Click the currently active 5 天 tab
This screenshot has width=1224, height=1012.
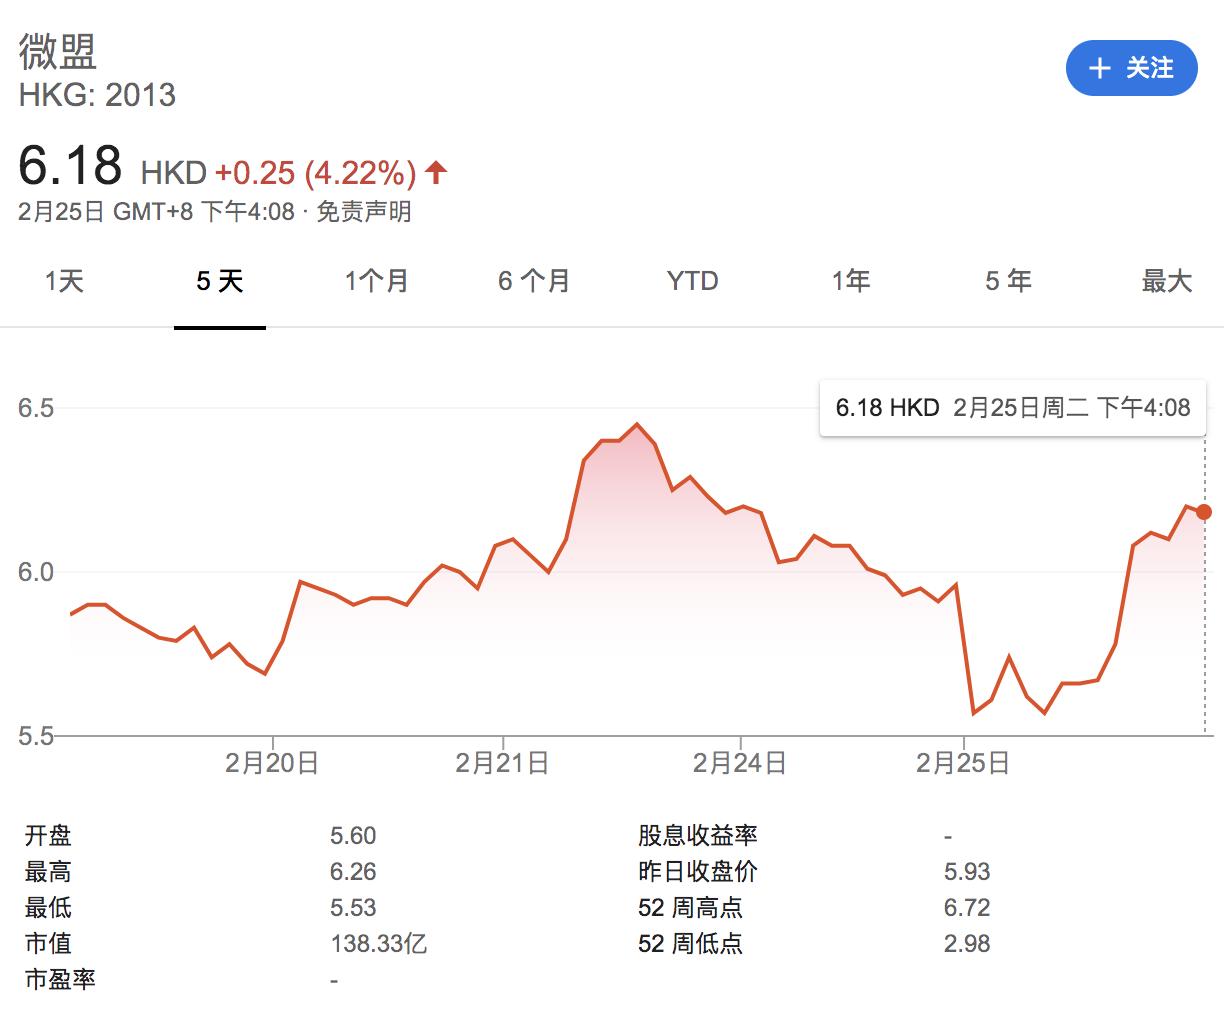219,281
